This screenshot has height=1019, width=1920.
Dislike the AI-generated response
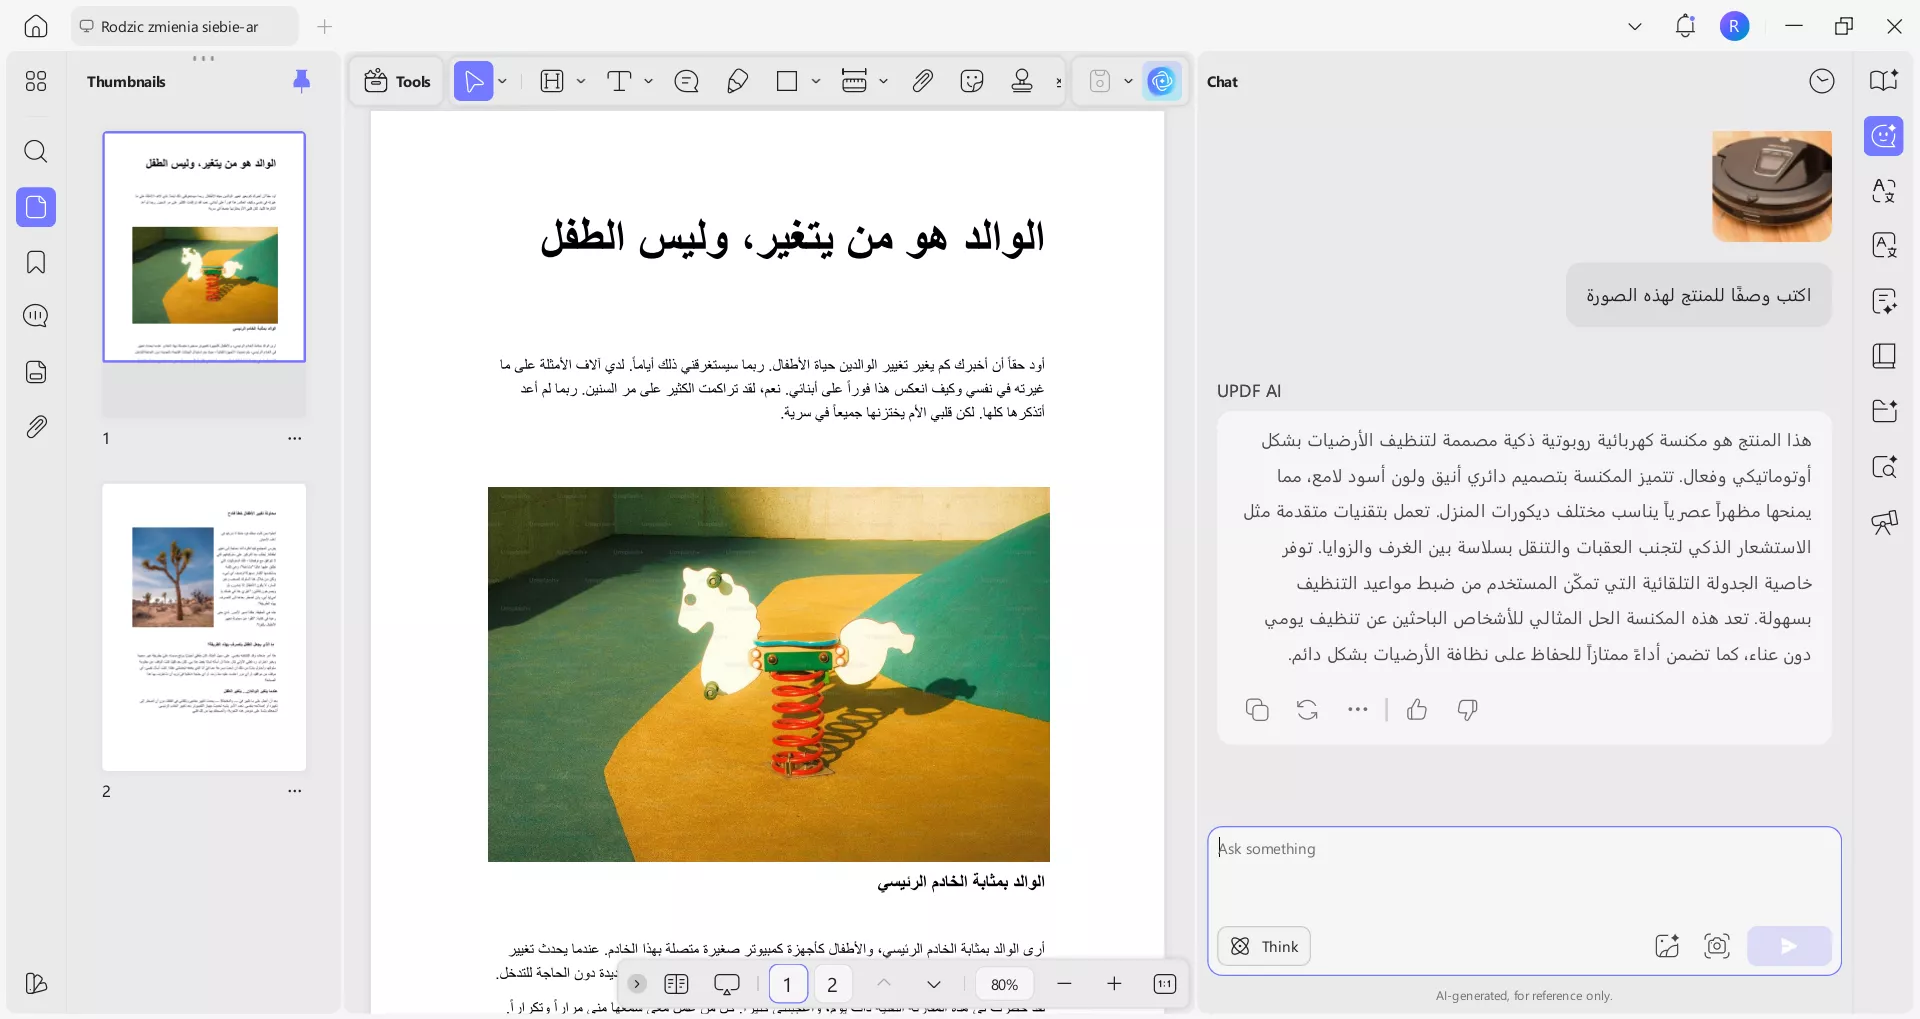(x=1466, y=710)
